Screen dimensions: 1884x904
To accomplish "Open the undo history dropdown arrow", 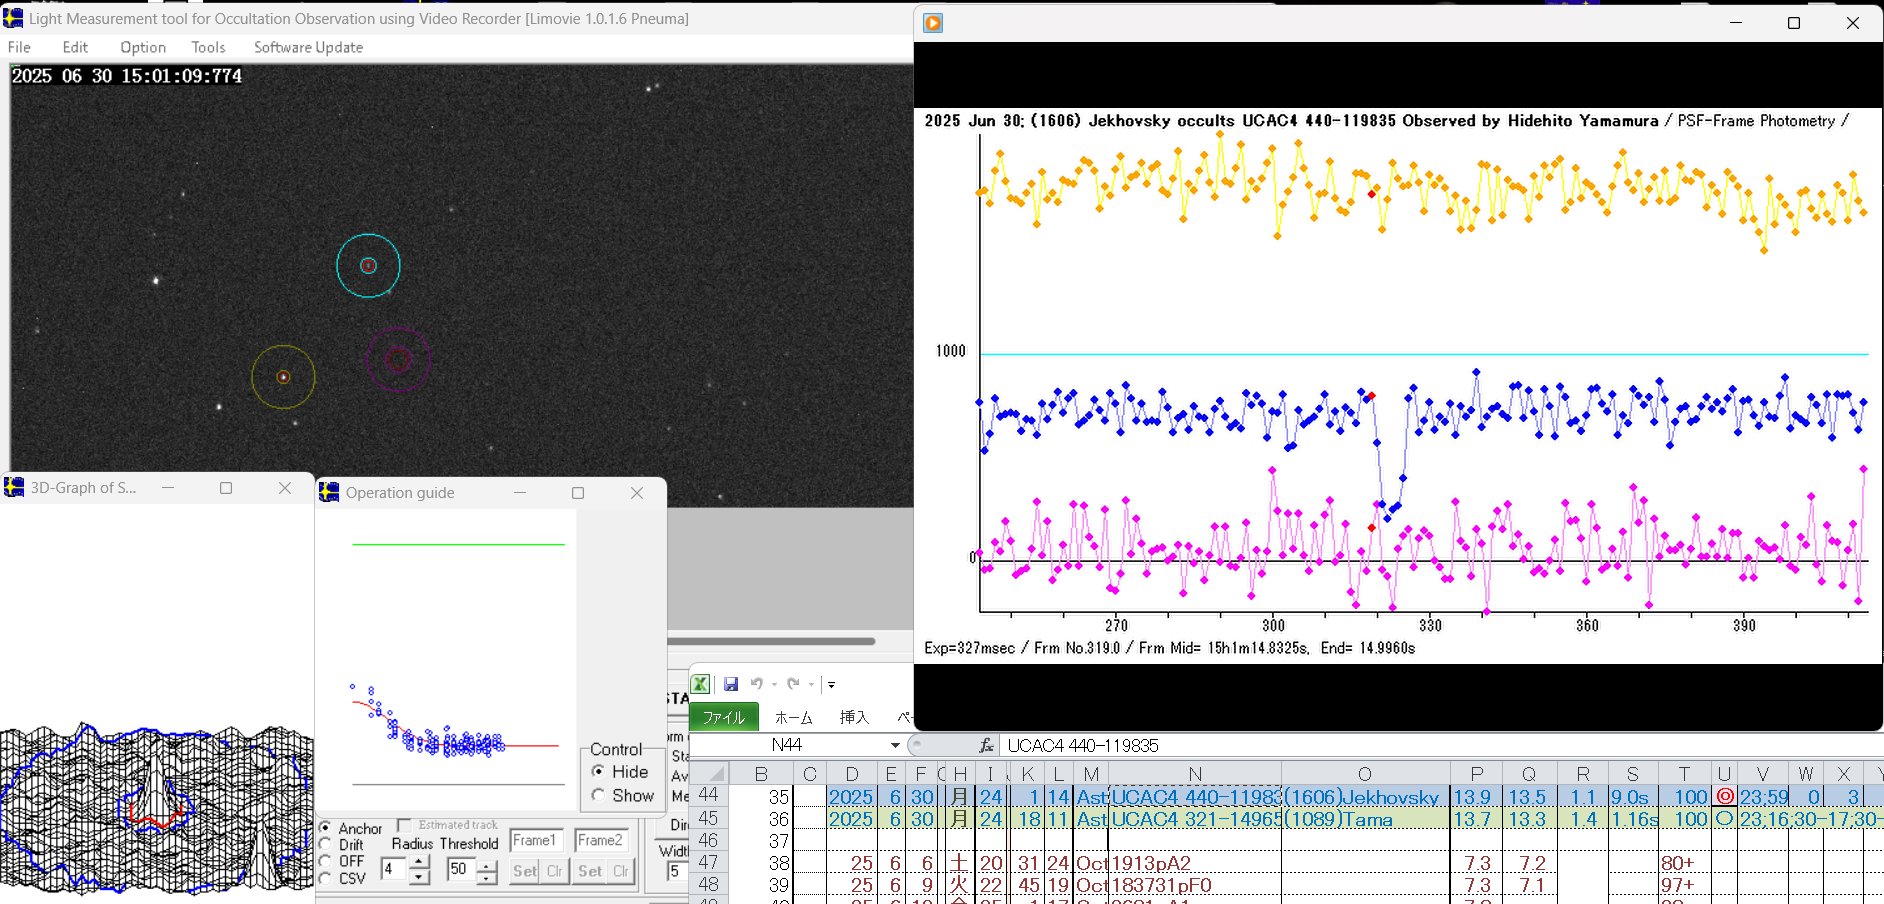I will point(774,685).
